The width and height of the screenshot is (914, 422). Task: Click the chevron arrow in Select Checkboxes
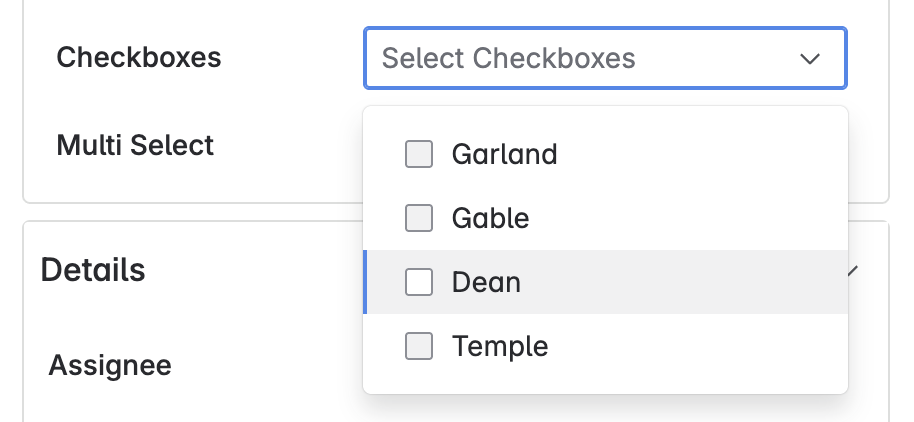[x=810, y=59]
